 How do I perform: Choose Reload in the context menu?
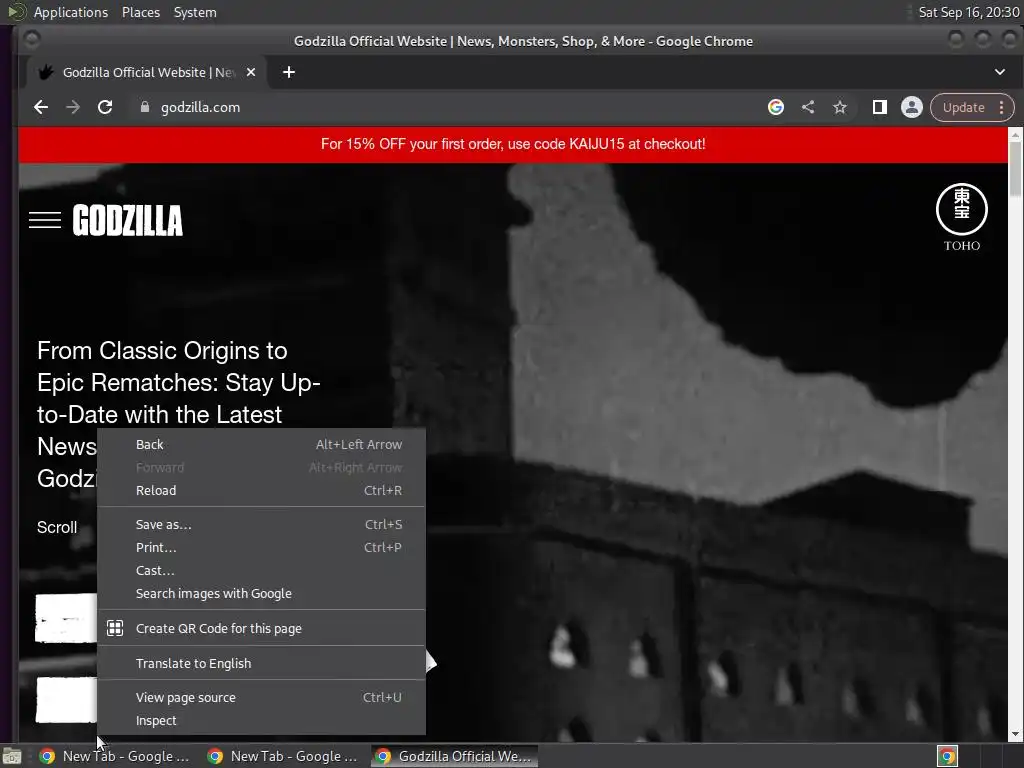coord(261,490)
